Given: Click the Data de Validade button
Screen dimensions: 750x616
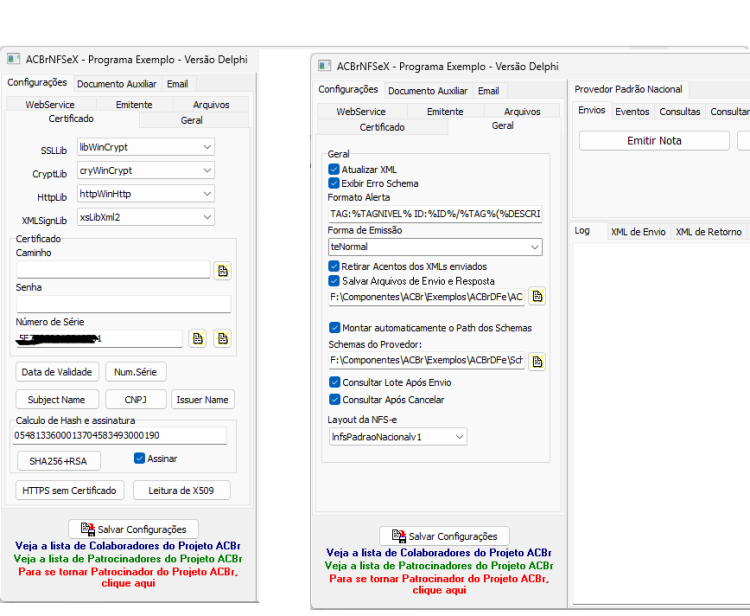Looking at the screenshot, I should 57,372.
